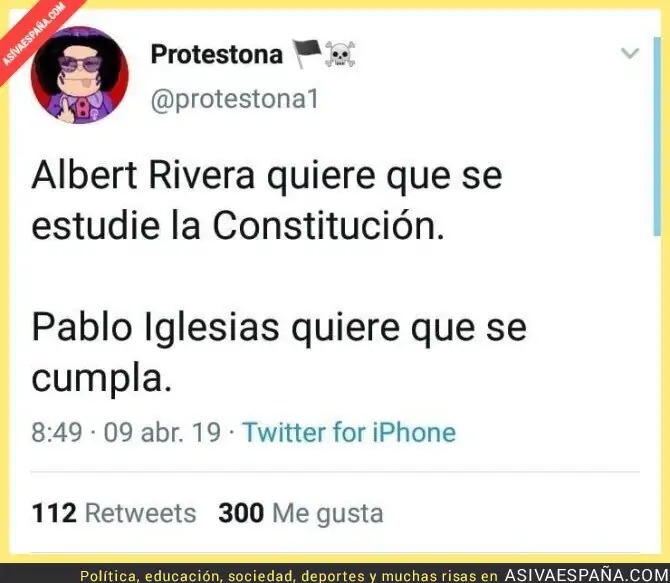
Task: Click the 09 abr. 19 date
Action: 162,432
